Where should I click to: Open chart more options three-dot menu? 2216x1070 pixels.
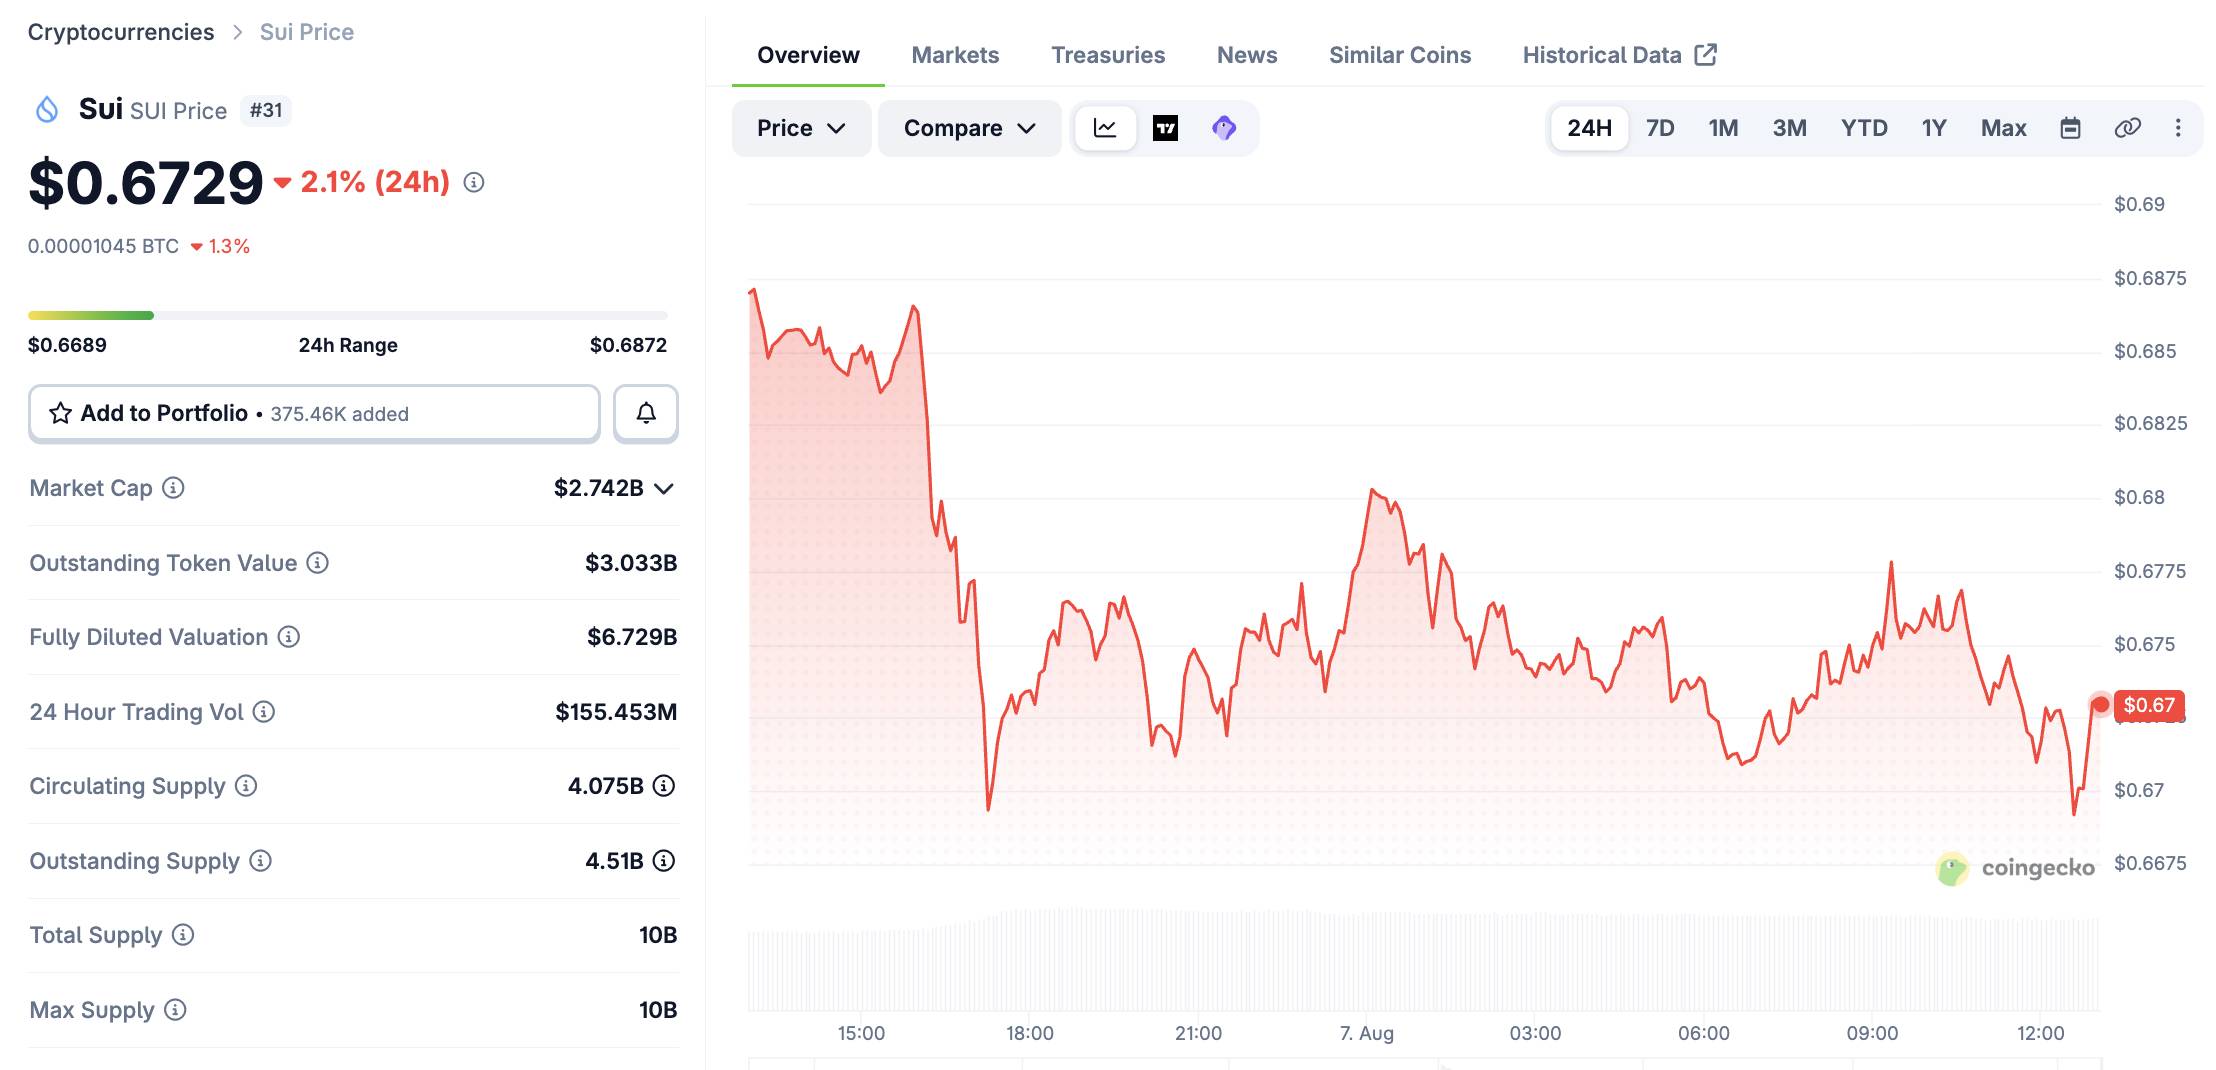[x=2178, y=128]
